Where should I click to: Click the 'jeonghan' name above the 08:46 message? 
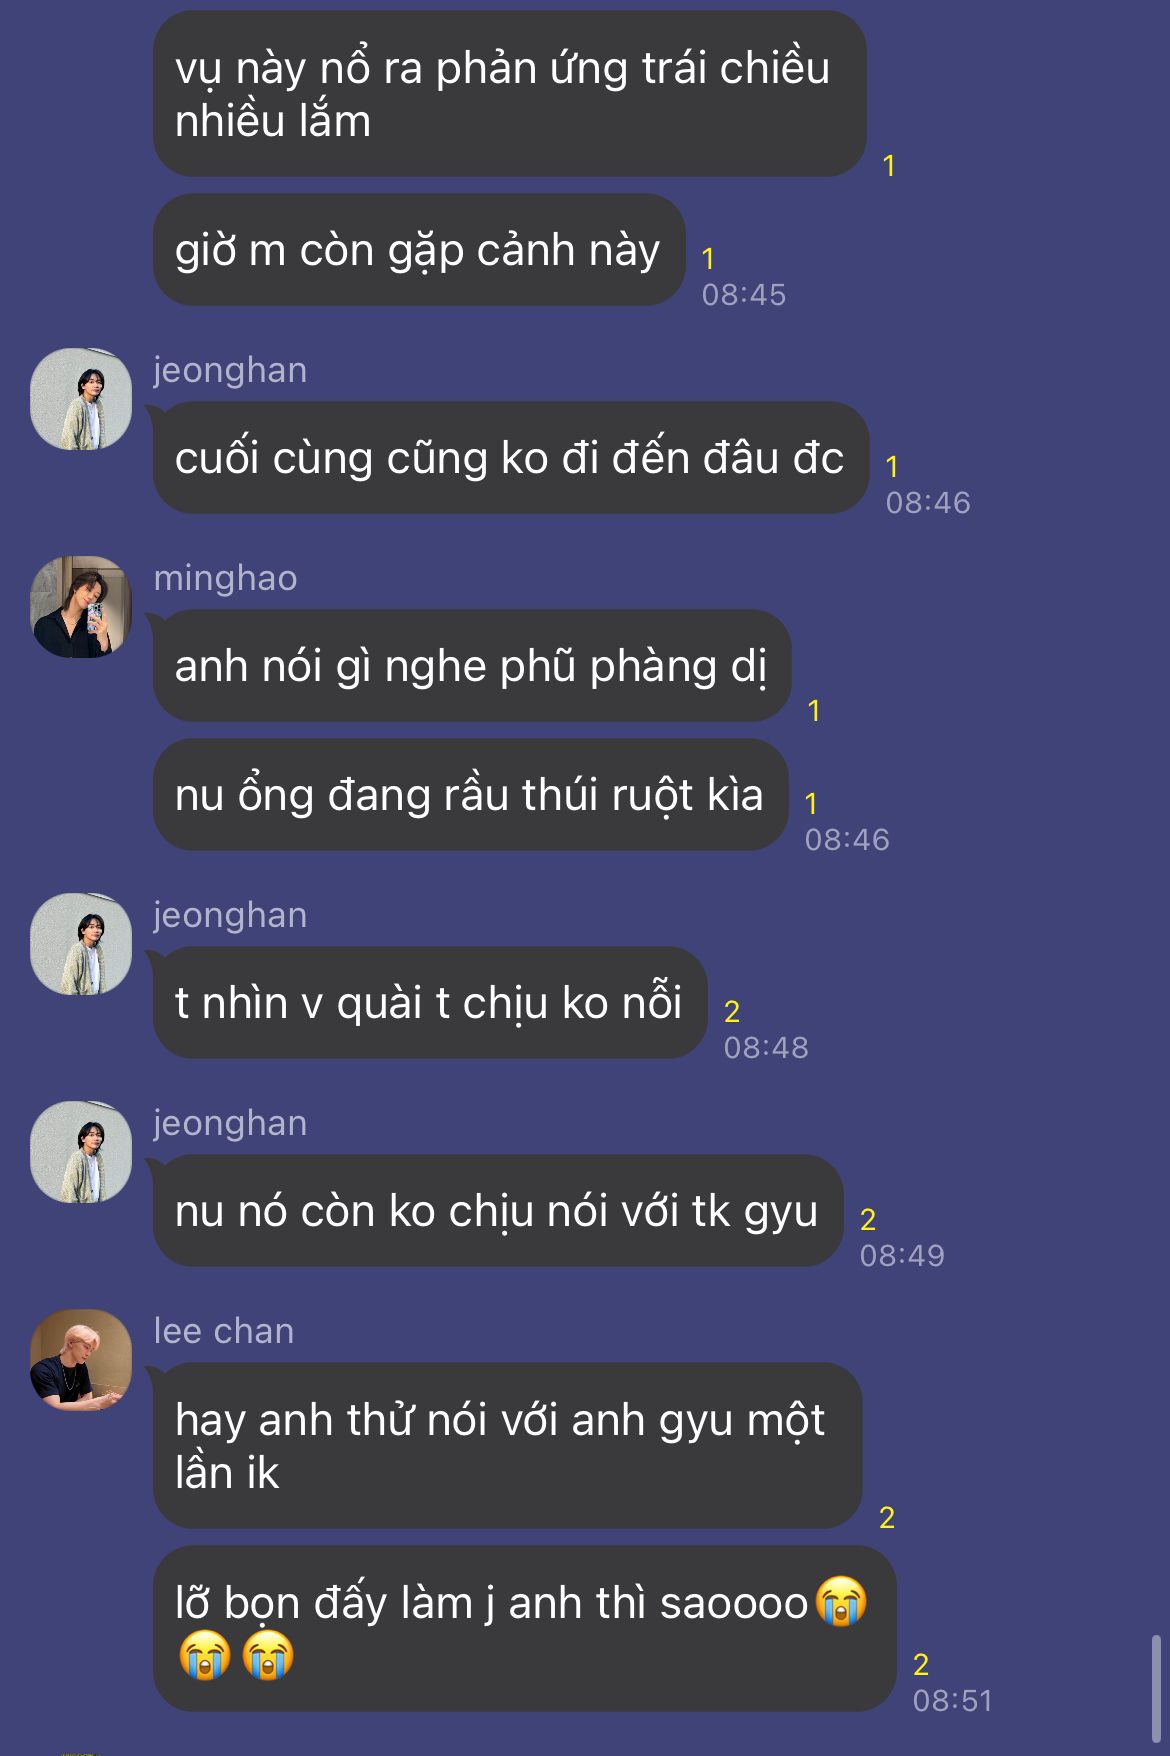click(x=230, y=370)
